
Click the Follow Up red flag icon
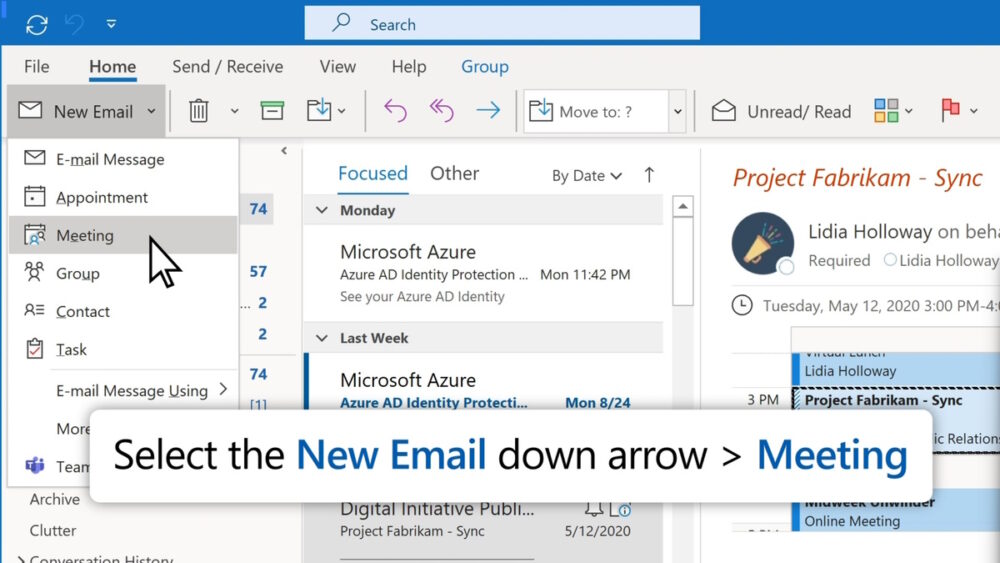tap(950, 110)
